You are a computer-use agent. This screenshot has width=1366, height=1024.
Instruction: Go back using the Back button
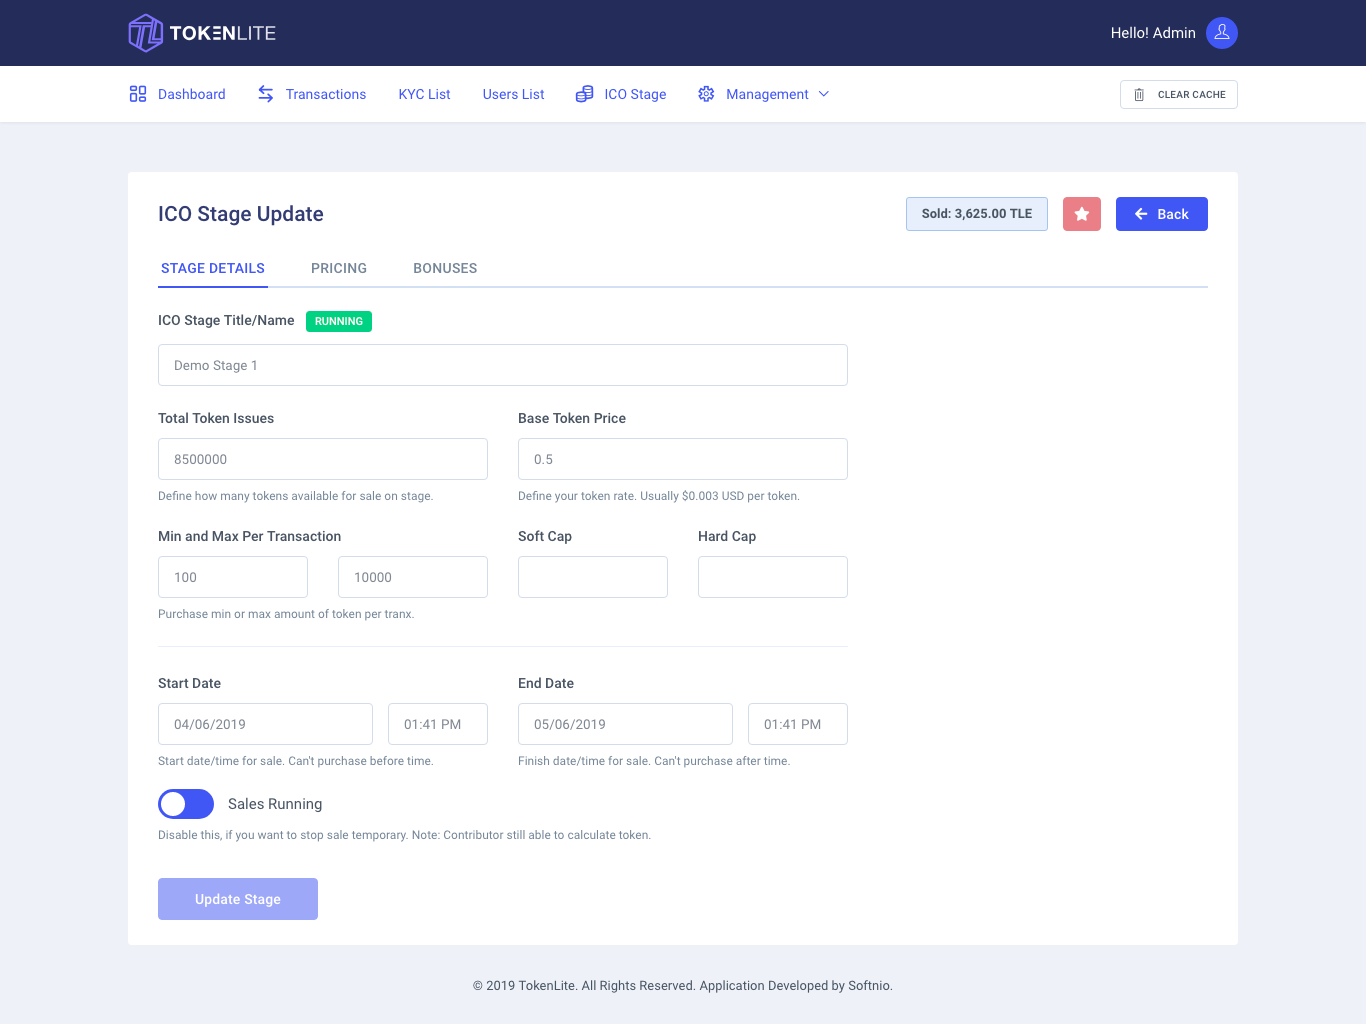tap(1161, 214)
